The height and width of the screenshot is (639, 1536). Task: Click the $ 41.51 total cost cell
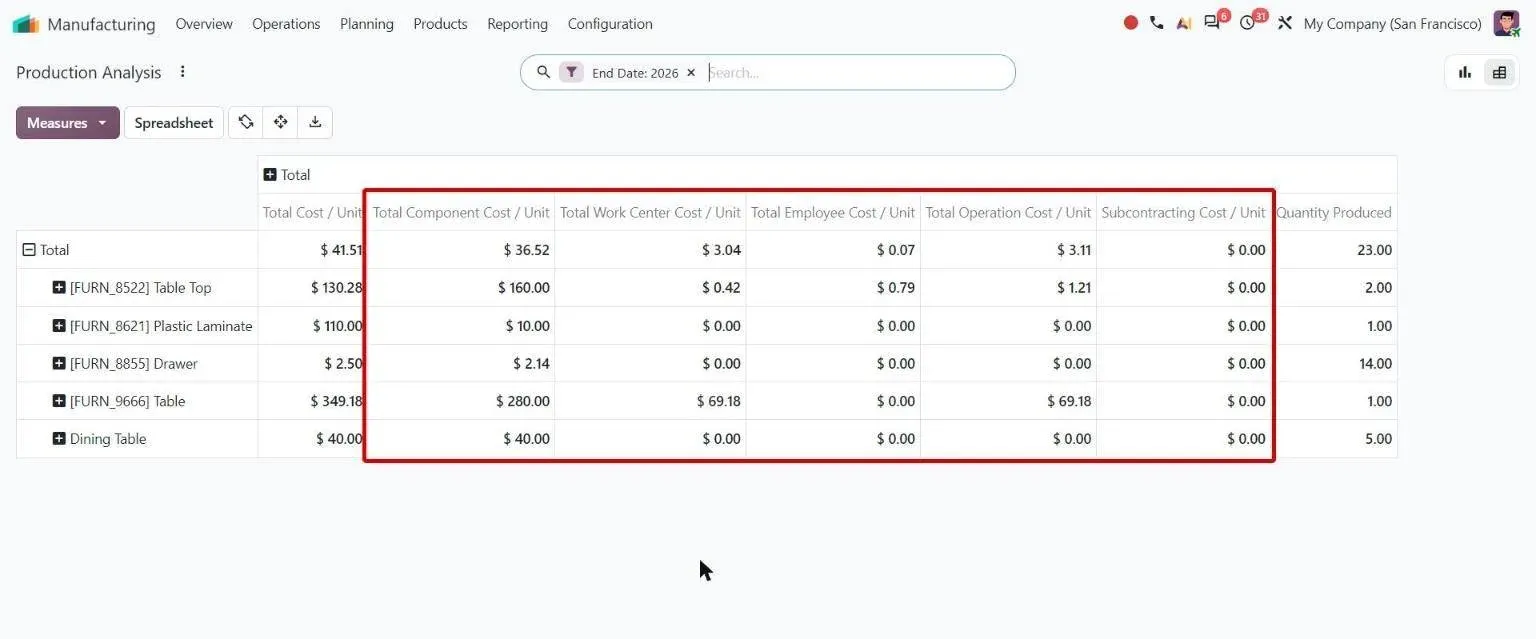[312, 250]
